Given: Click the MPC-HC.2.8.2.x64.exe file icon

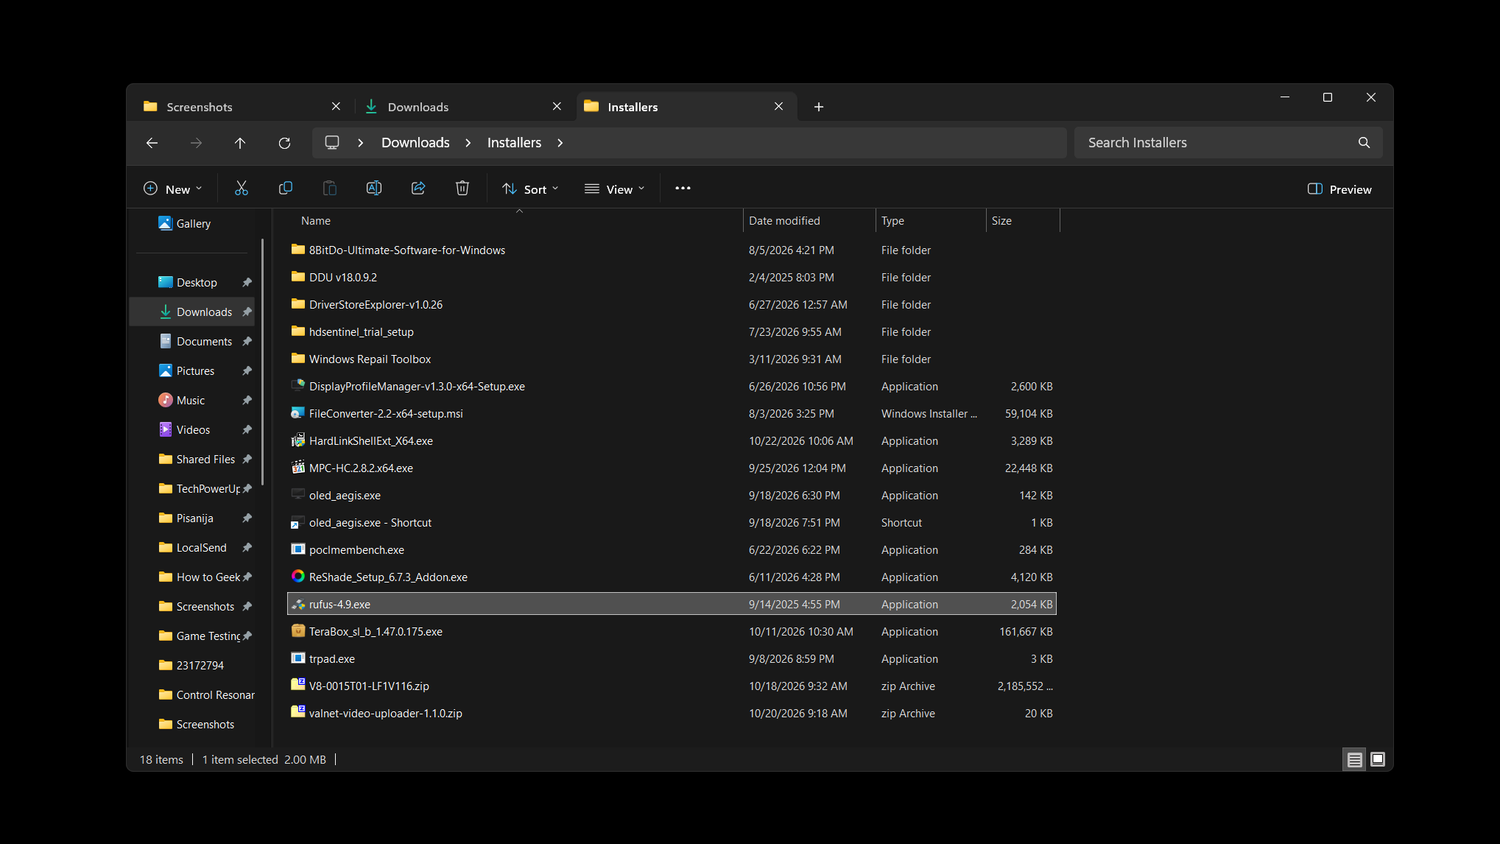Looking at the screenshot, I should 298,468.
